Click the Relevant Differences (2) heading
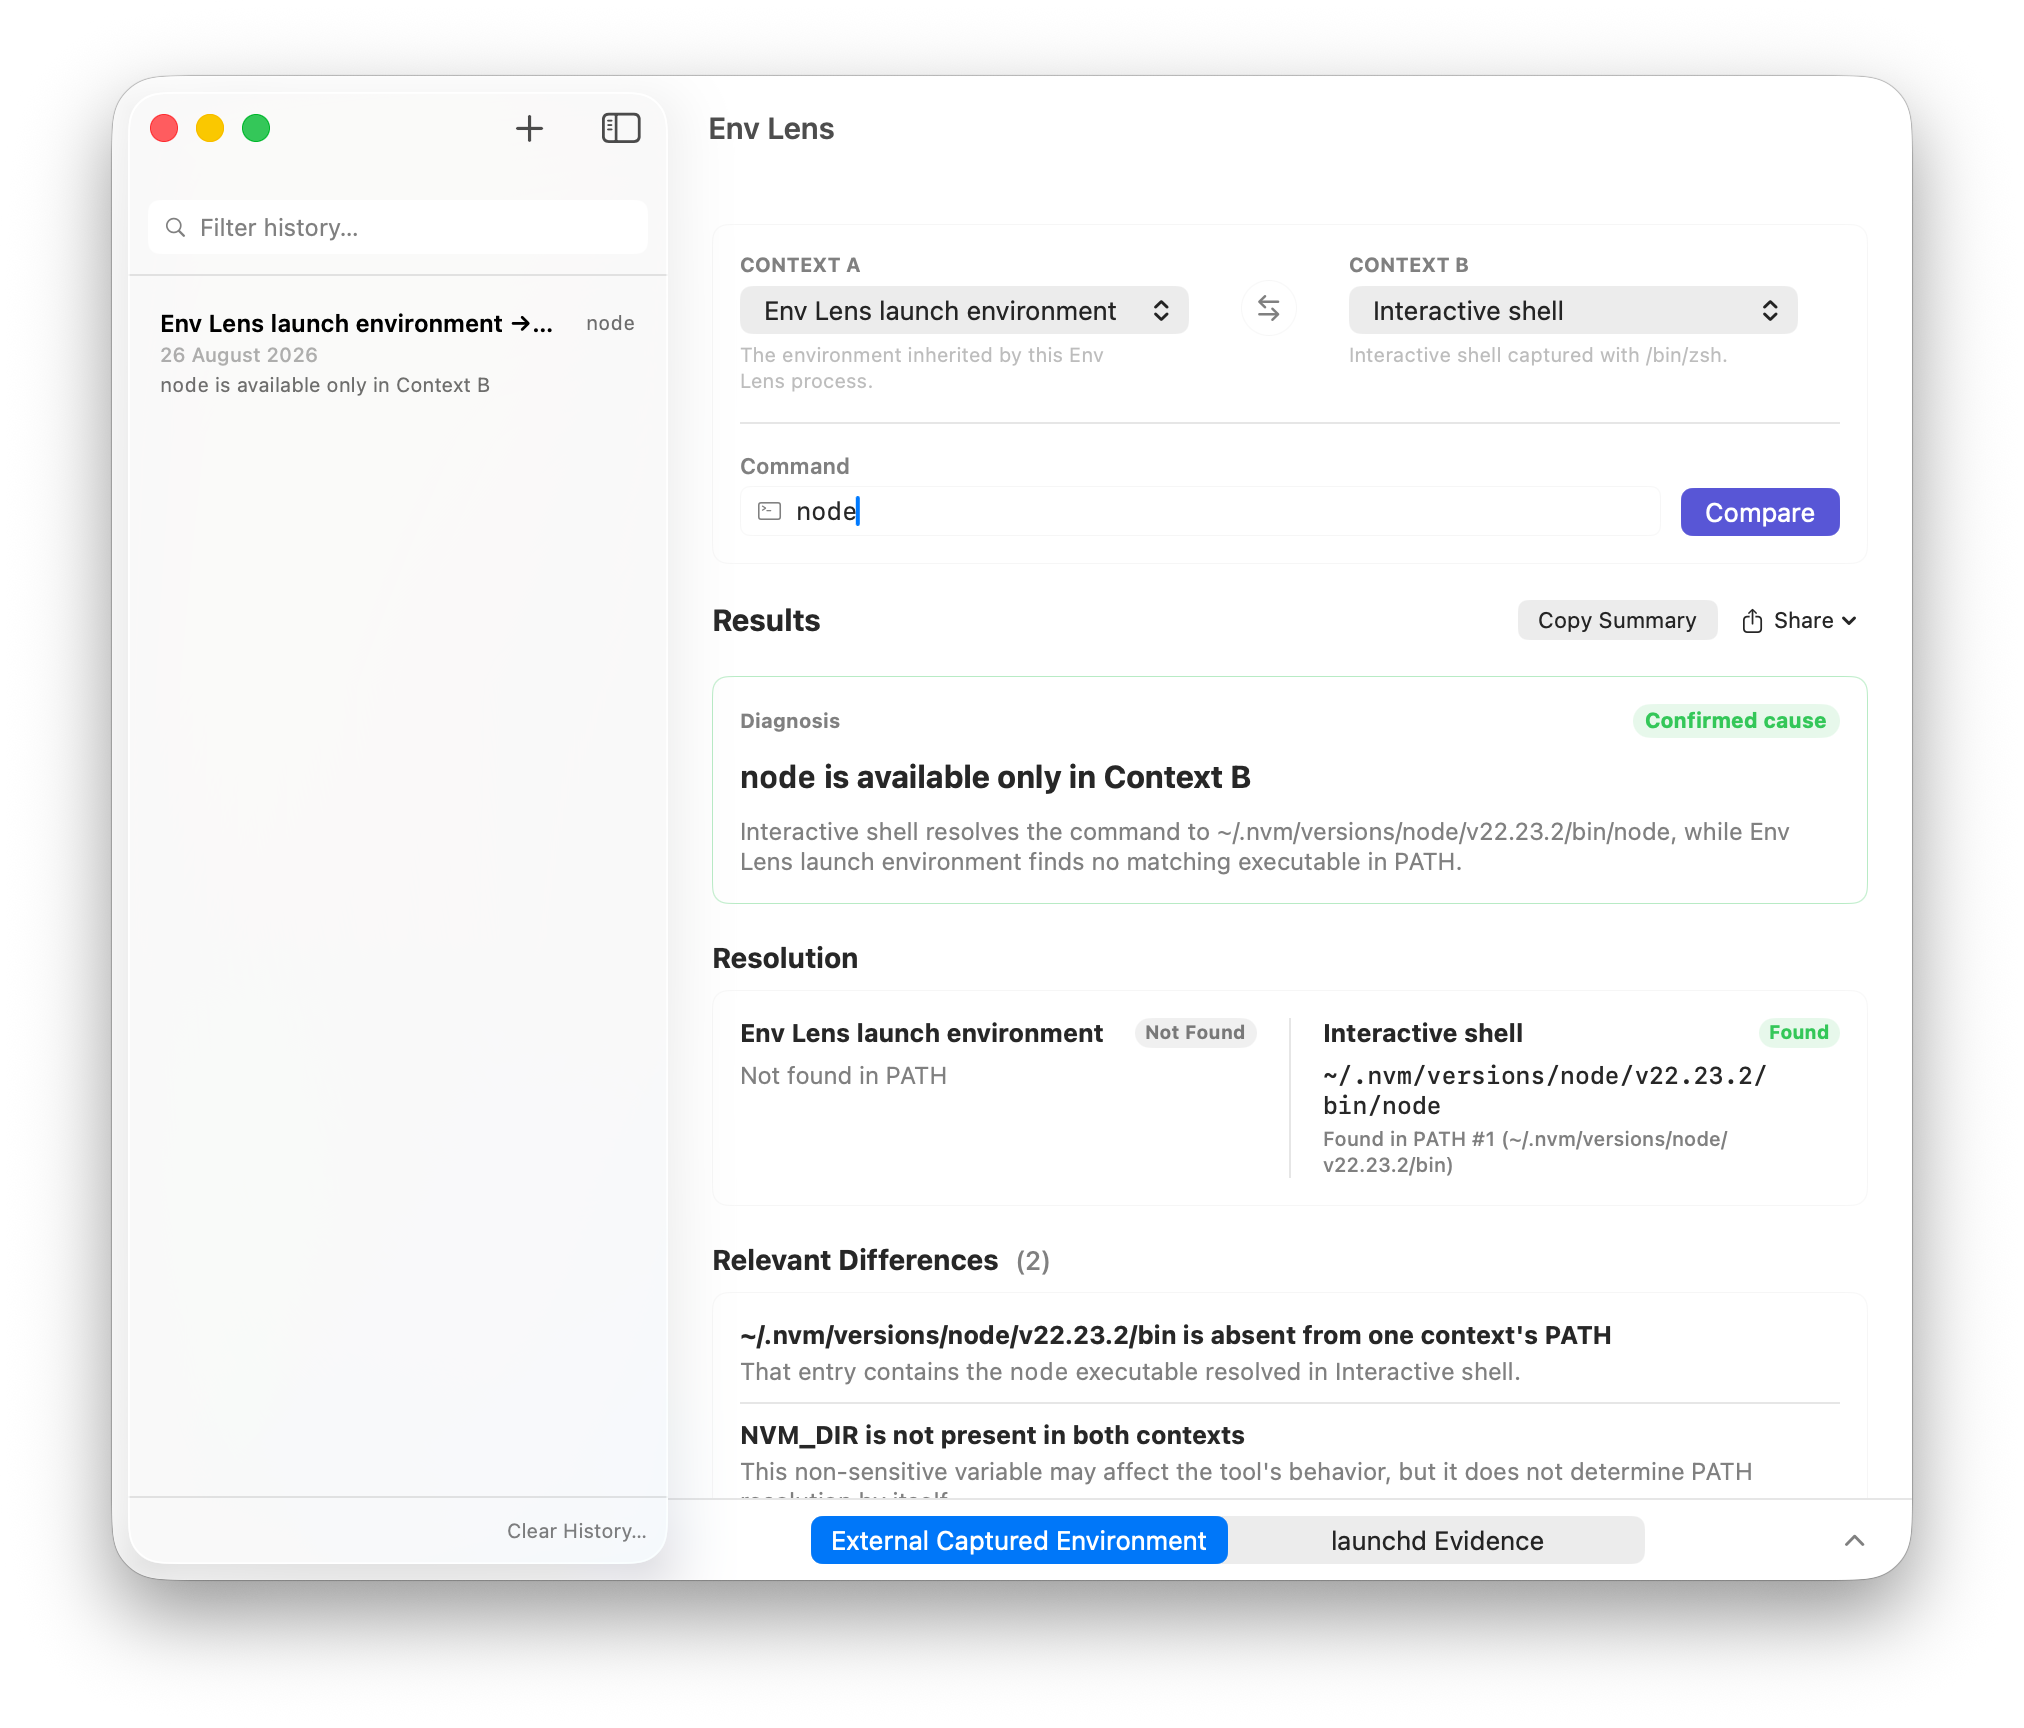The width and height of the screenshot is (2024, 1728). click(881, 1261)
